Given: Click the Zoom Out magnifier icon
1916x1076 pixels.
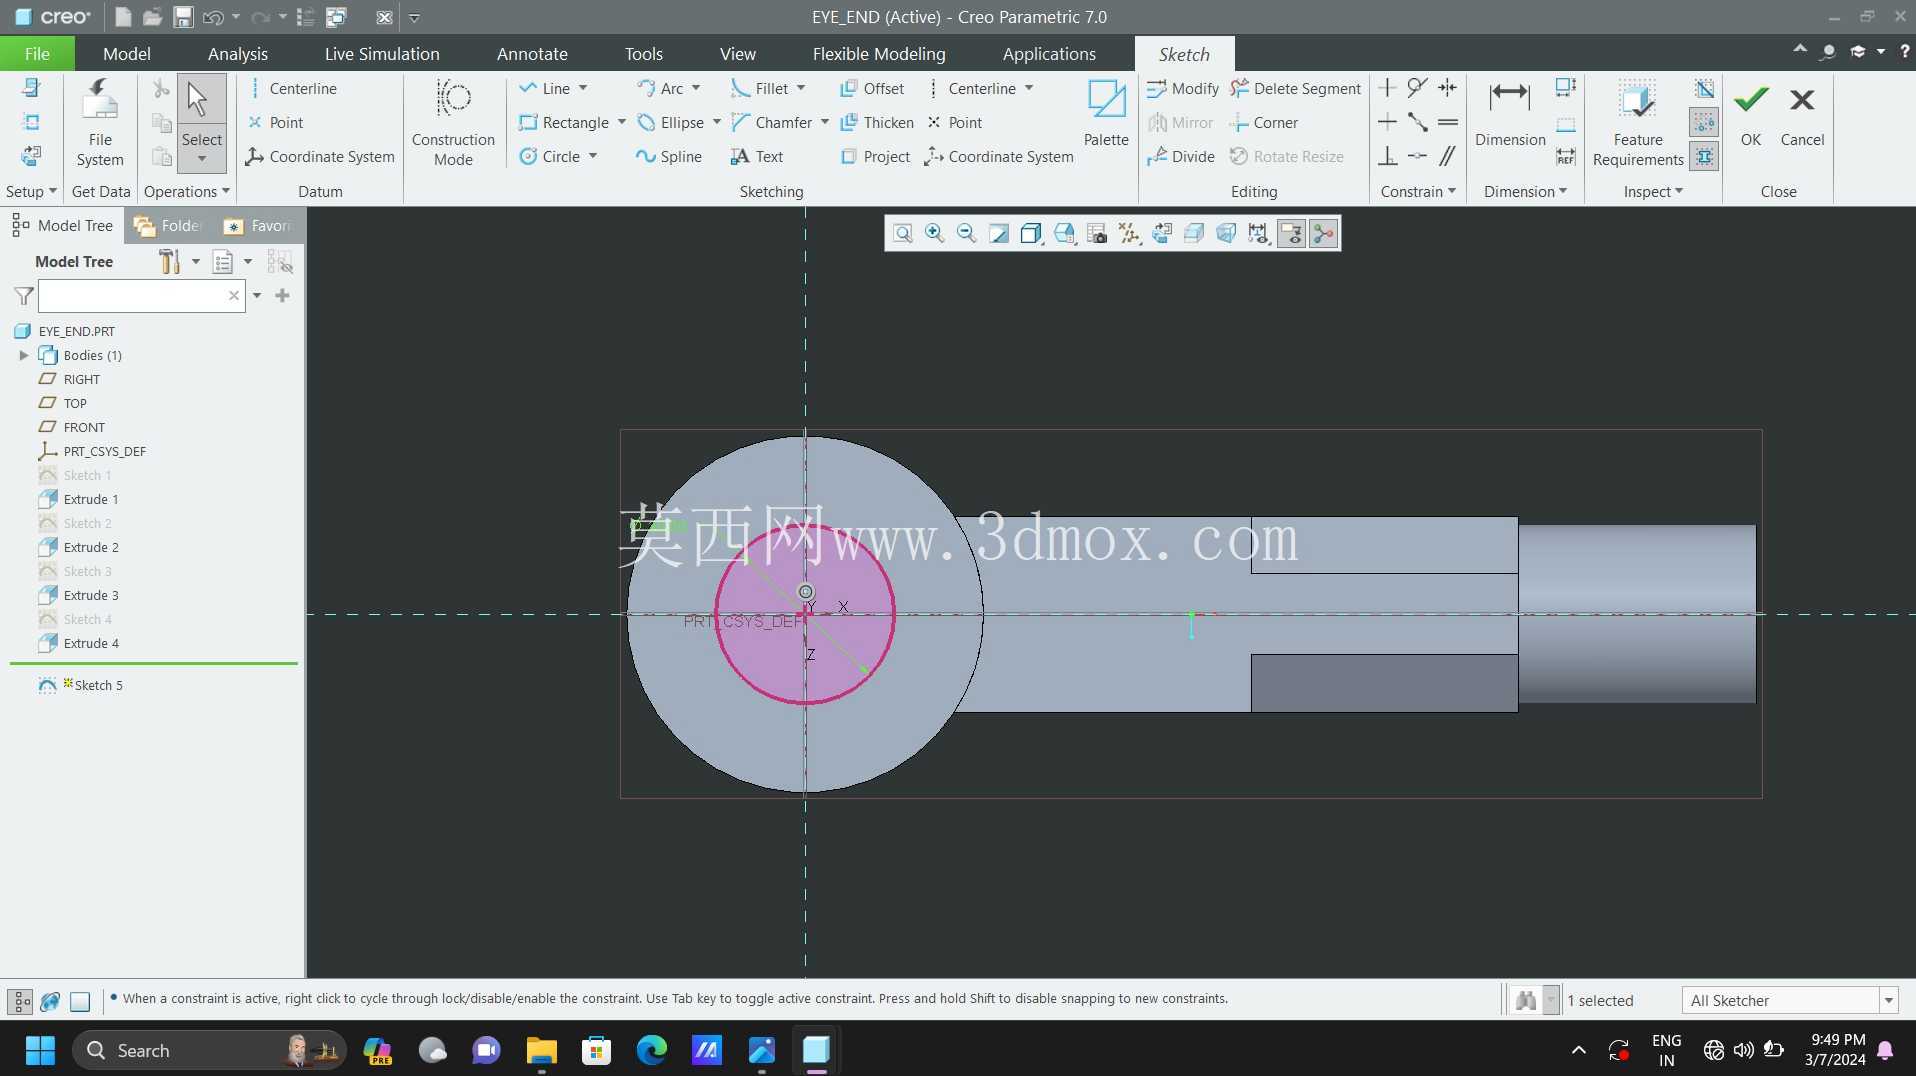Looking at the screenshot, I should point(966,233).
